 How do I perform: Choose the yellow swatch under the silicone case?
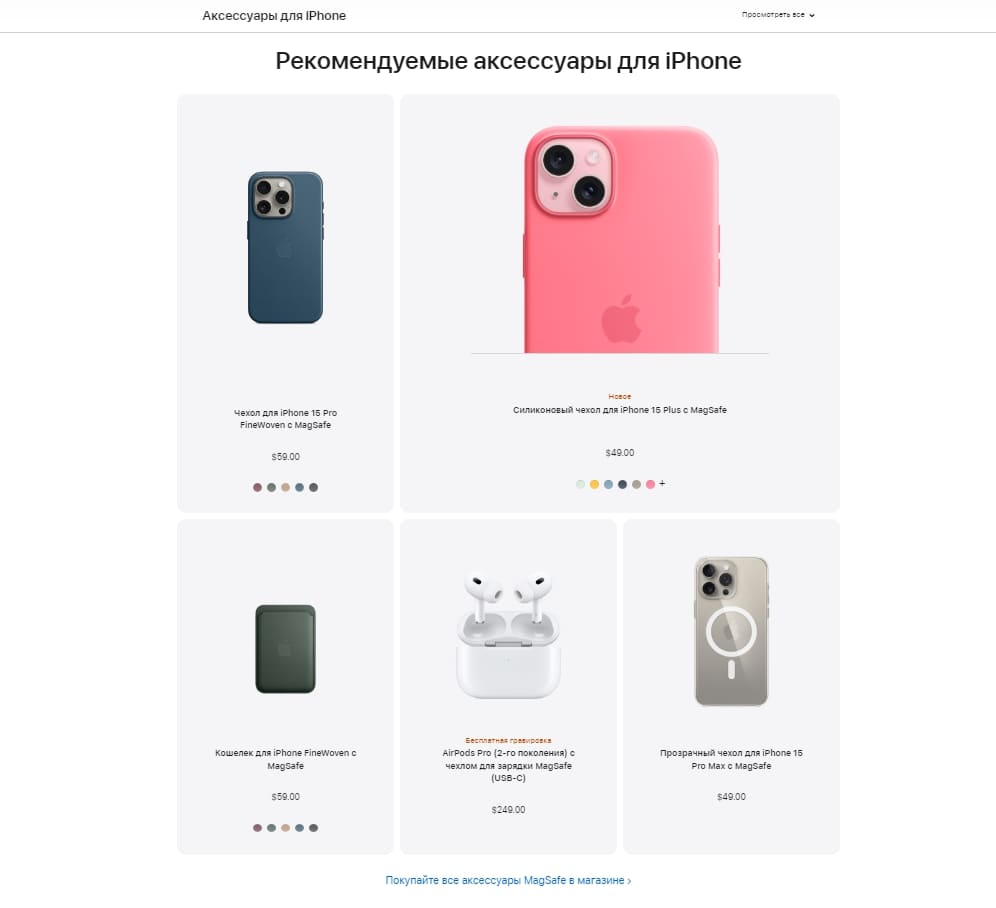pyautogui.click(x=594, y=484)
